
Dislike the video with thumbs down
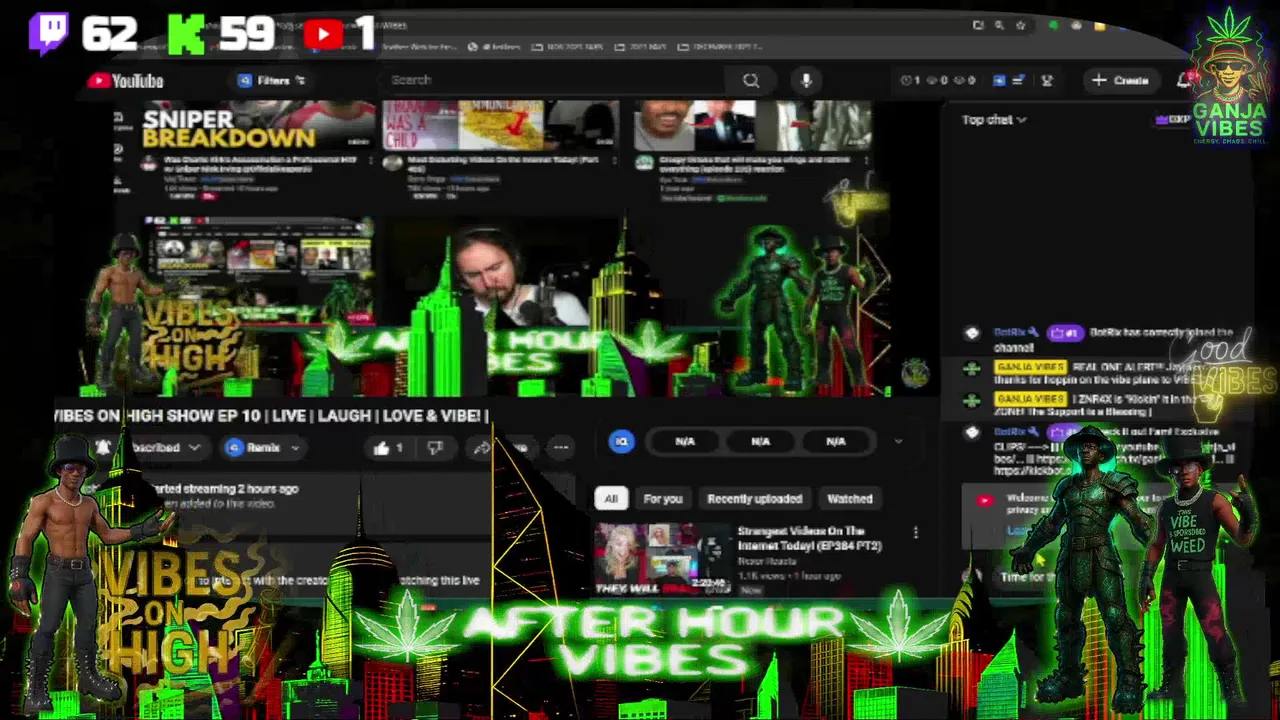tap(435, 448)
